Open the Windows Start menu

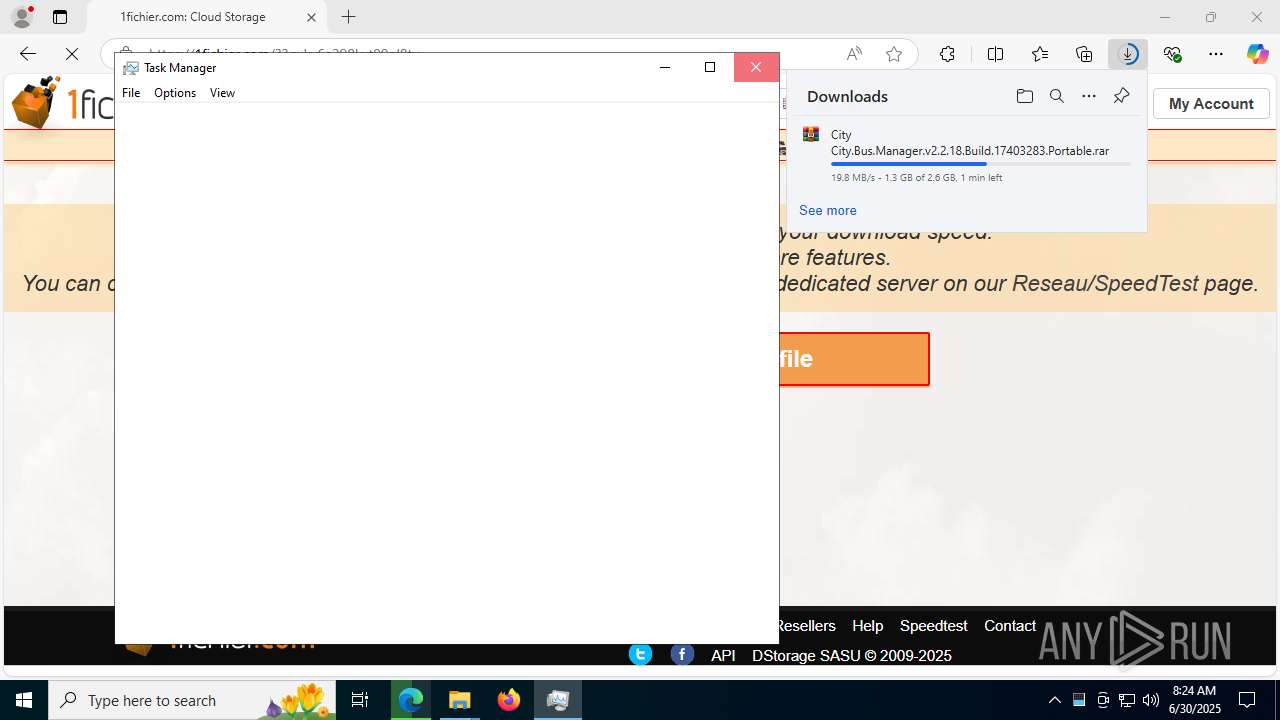(x=24, y=700)
